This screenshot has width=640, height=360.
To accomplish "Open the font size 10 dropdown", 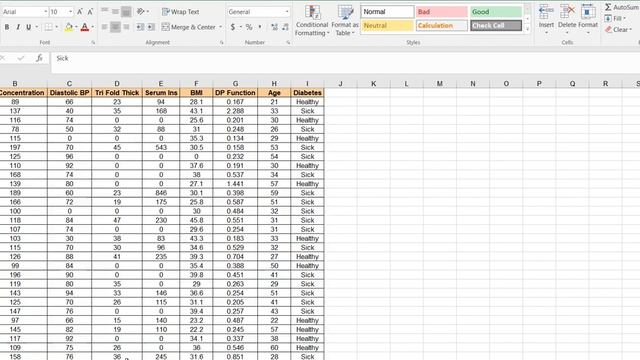I will [71, 12].
